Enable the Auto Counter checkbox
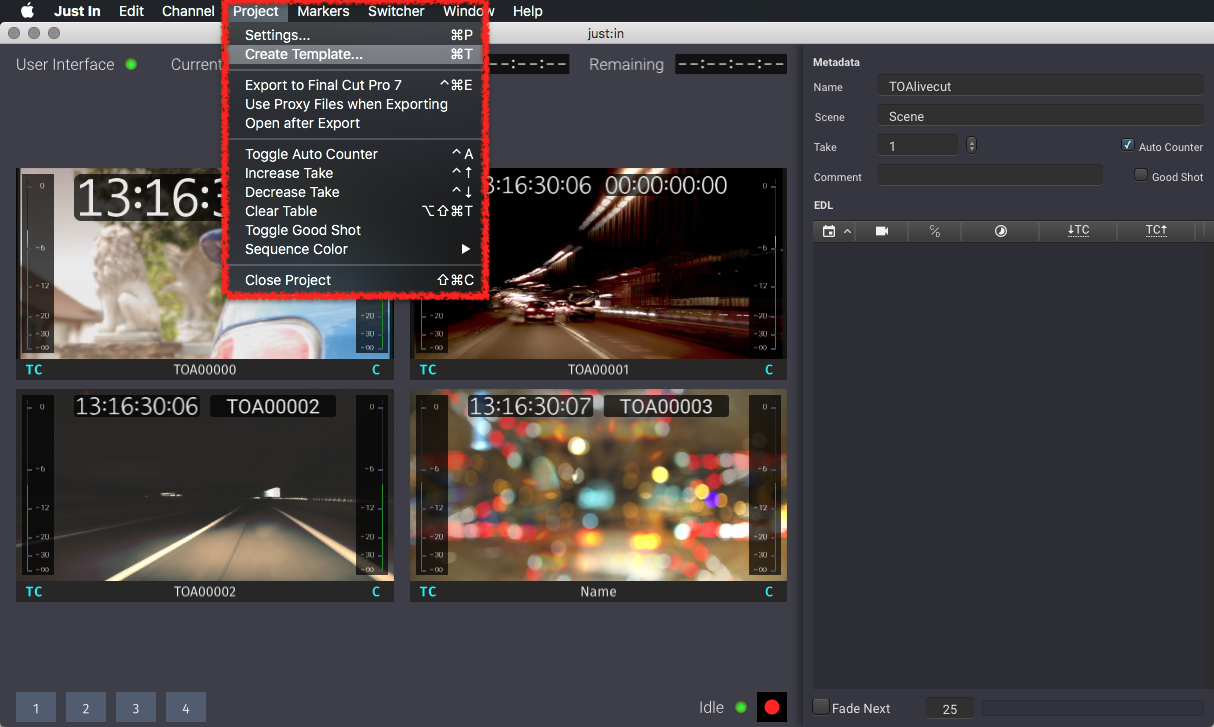The width and height of the screenshot is (1214, 727). [1128, 145]
